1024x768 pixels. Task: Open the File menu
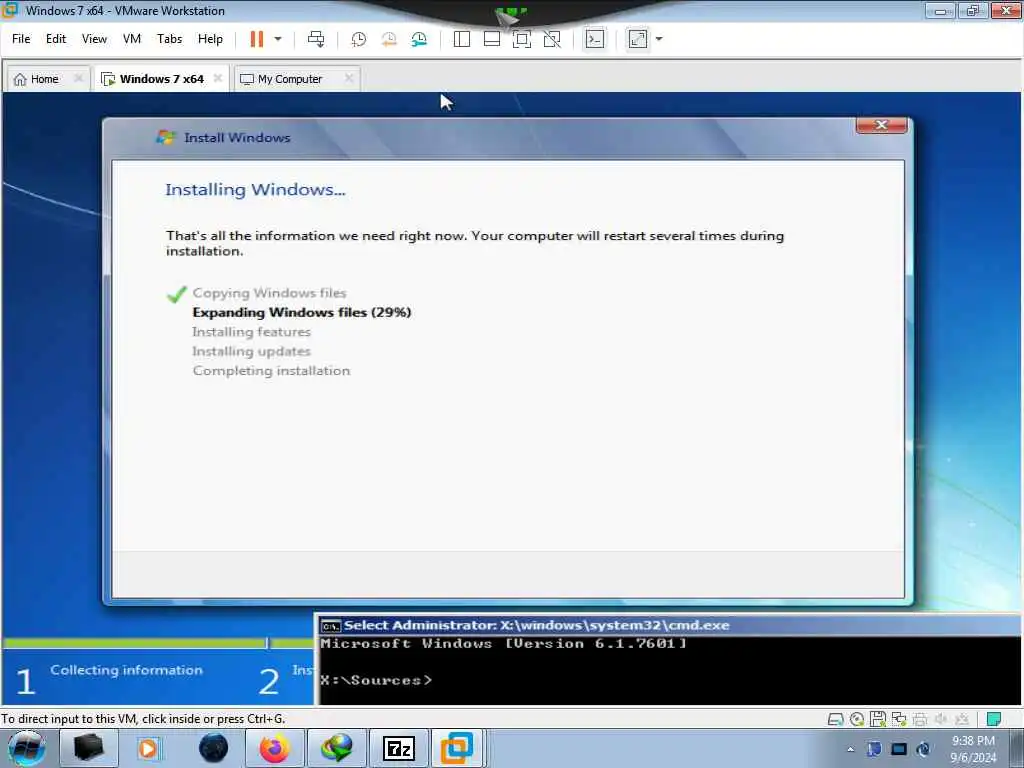(x=21, y=39)
